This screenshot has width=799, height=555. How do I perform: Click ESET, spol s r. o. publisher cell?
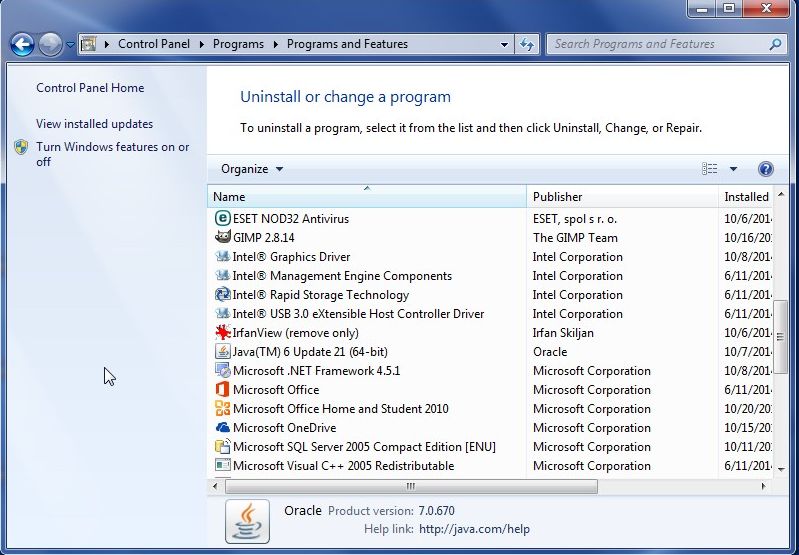575,219
